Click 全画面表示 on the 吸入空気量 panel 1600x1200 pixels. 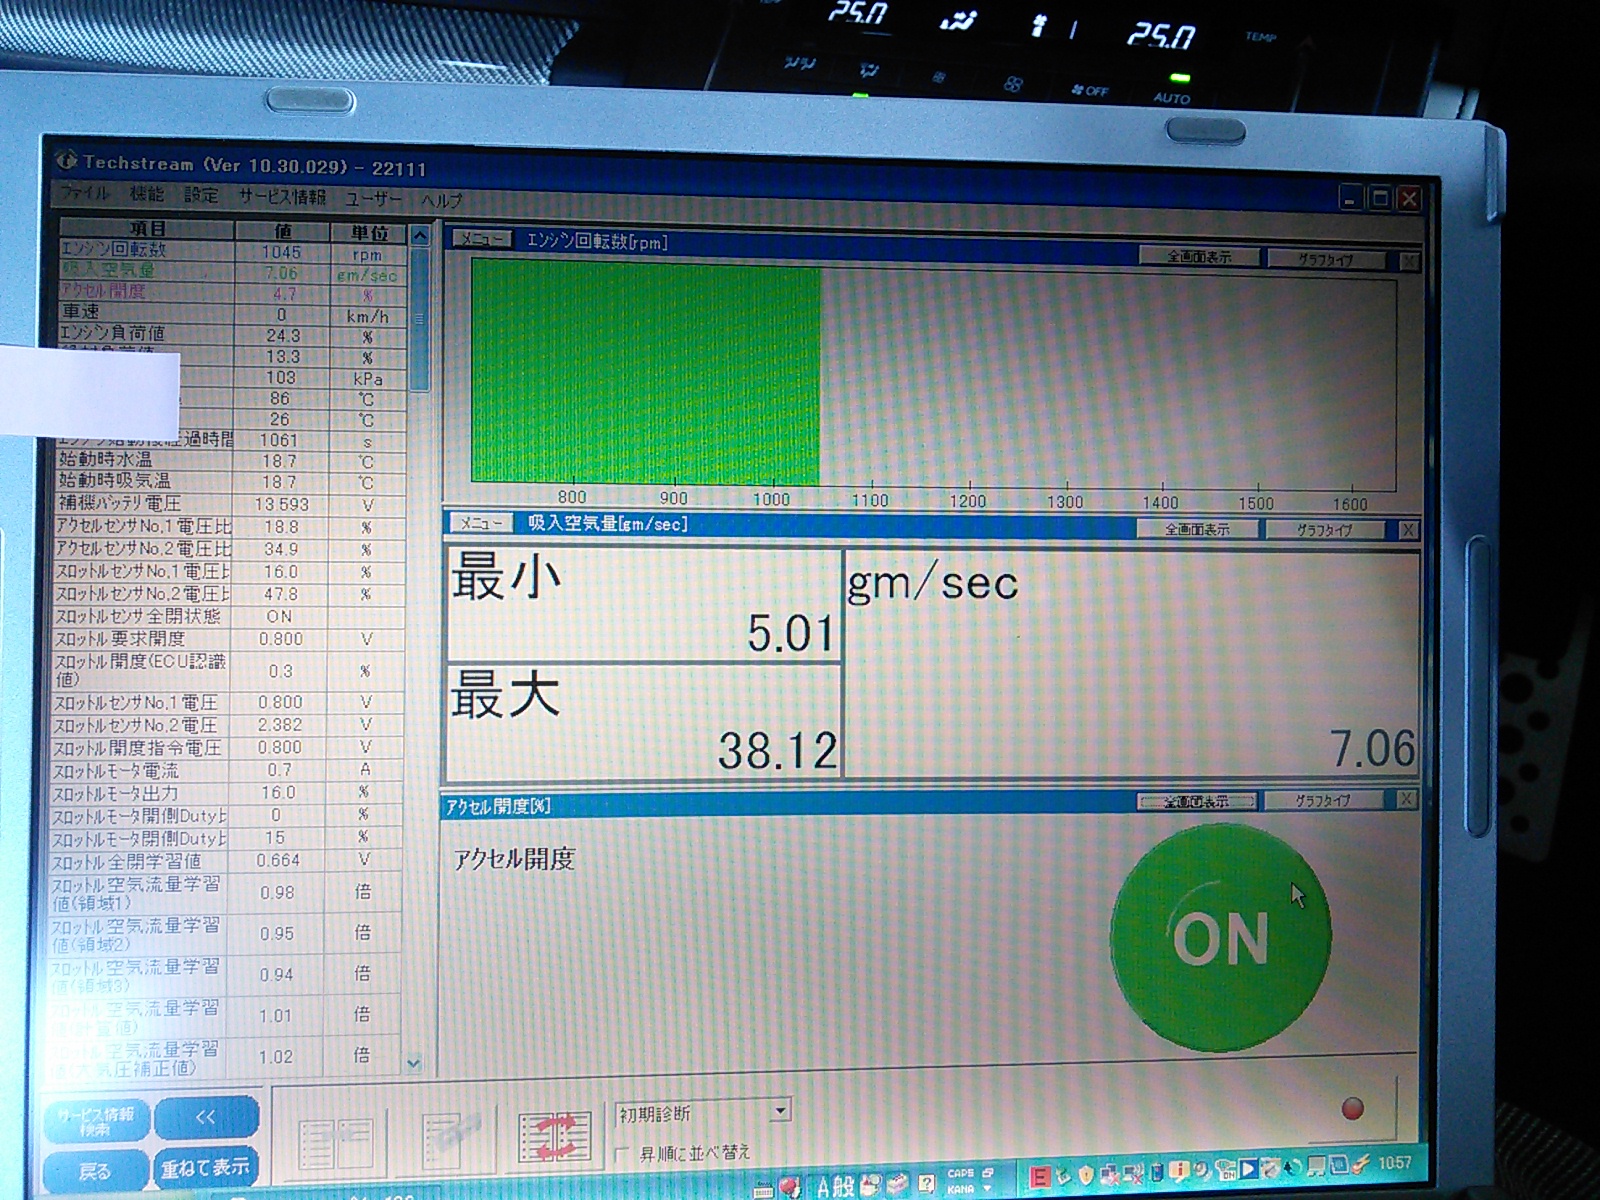pos(1197,529)
